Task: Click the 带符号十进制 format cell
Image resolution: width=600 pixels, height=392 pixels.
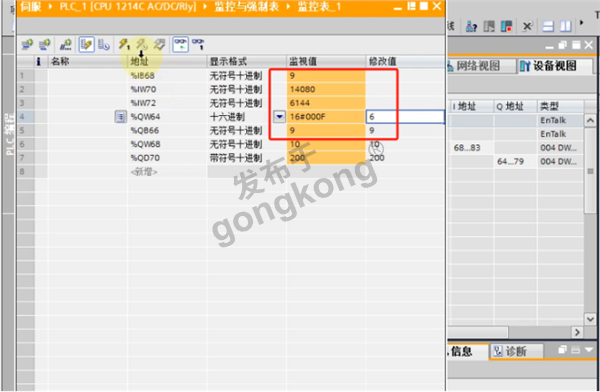Action: (x=247, y=158)
